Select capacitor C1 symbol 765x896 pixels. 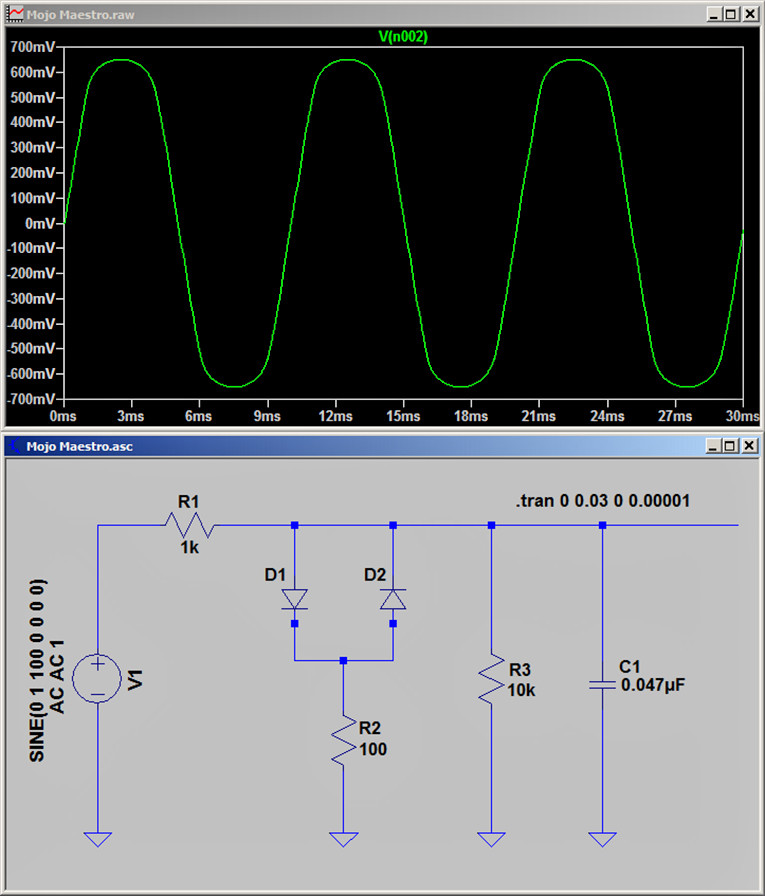point(602,684)
